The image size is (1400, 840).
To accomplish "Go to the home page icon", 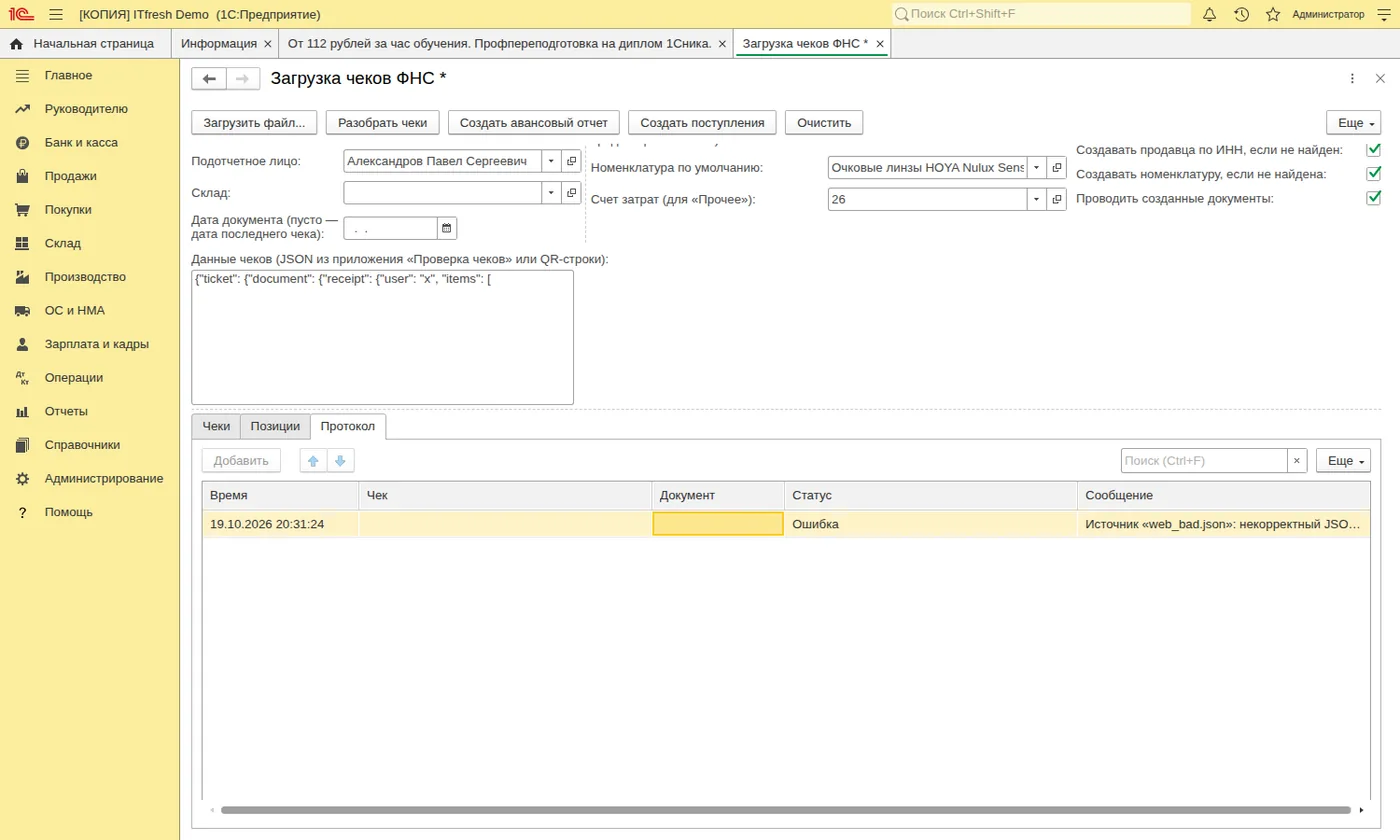I will 16,44.
